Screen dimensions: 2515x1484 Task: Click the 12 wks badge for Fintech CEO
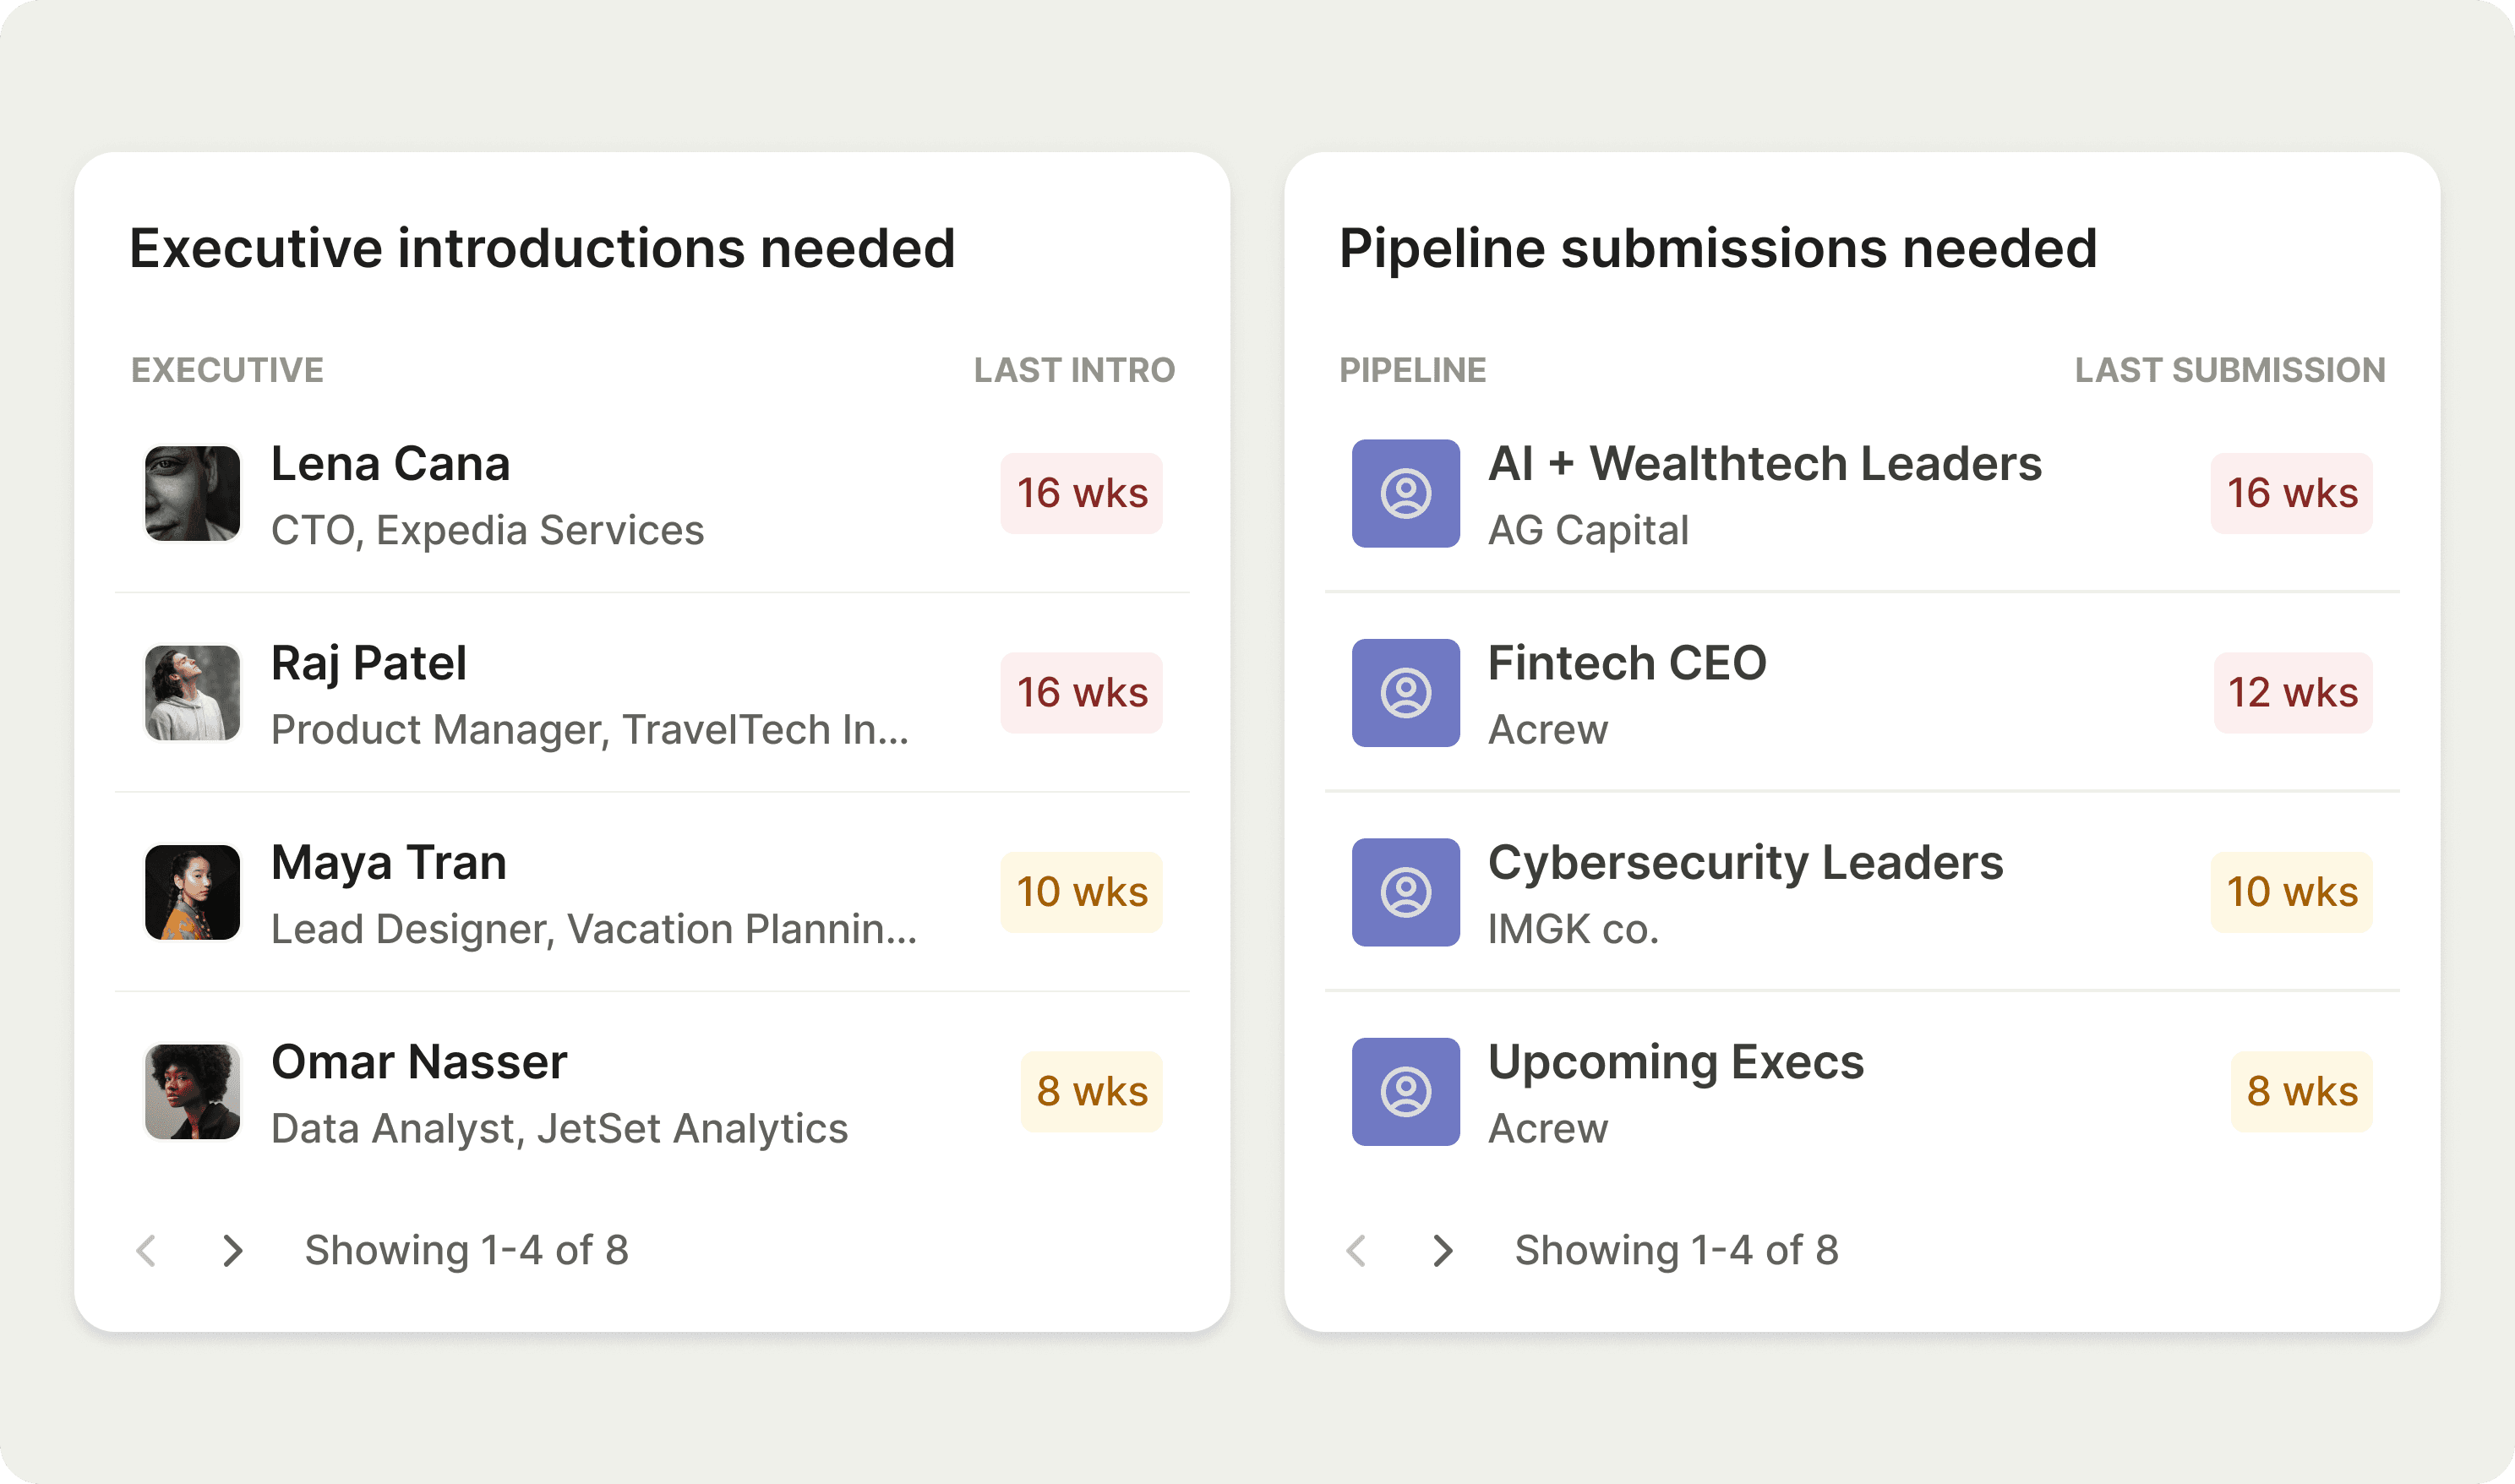2292,692
